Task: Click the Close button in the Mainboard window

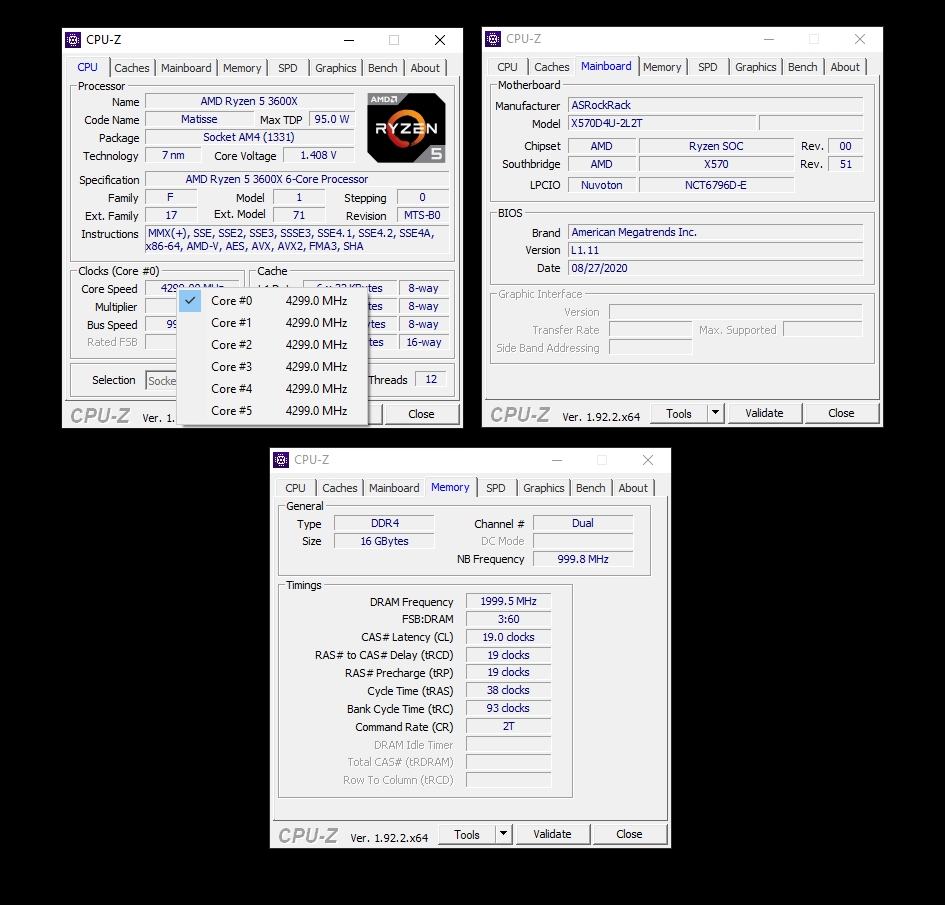Action: (841, 413)
